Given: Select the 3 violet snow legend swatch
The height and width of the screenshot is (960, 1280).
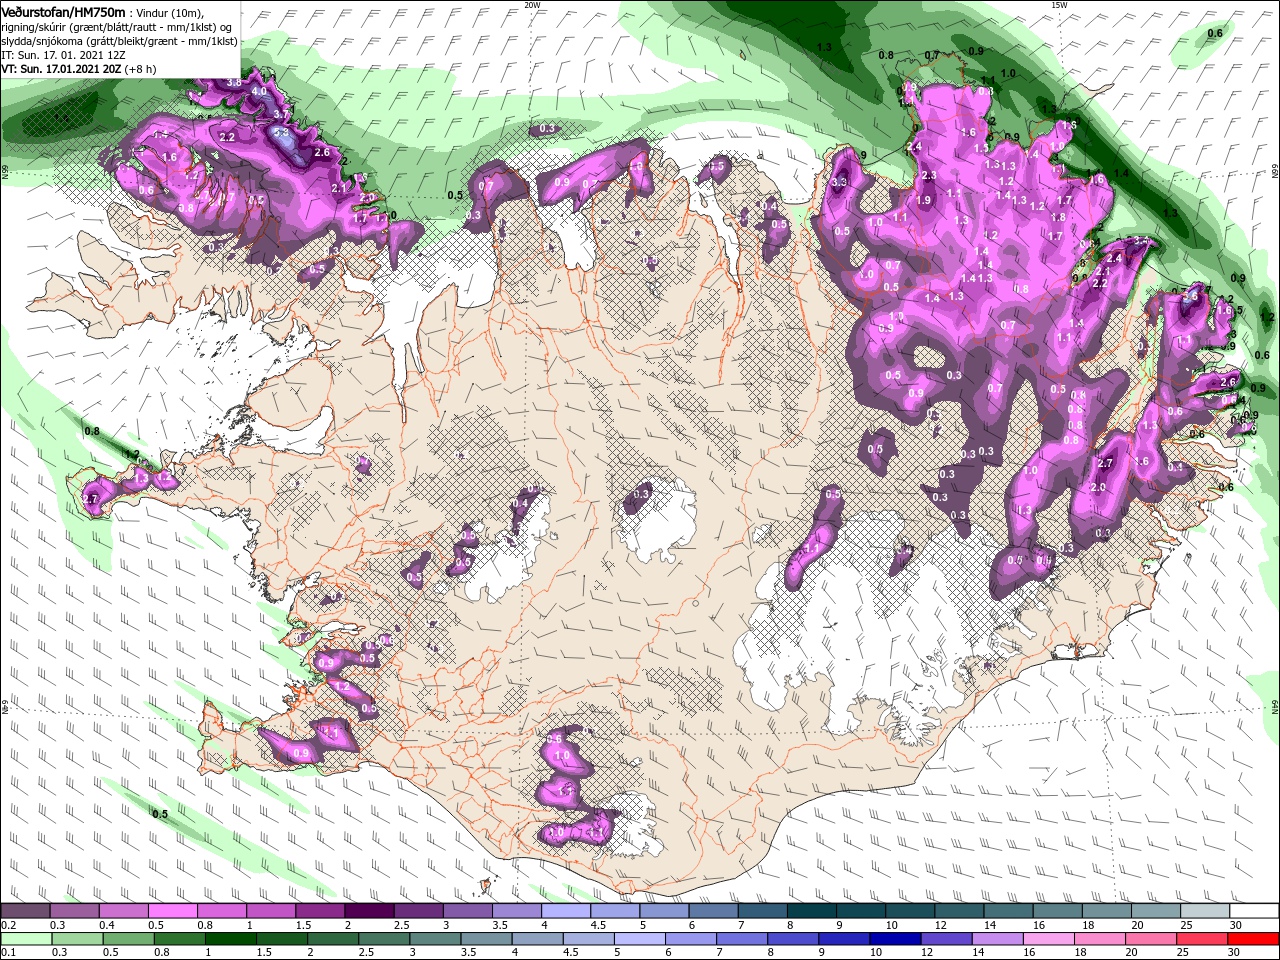Looking at the screenshot, I should tap(466, 911).
